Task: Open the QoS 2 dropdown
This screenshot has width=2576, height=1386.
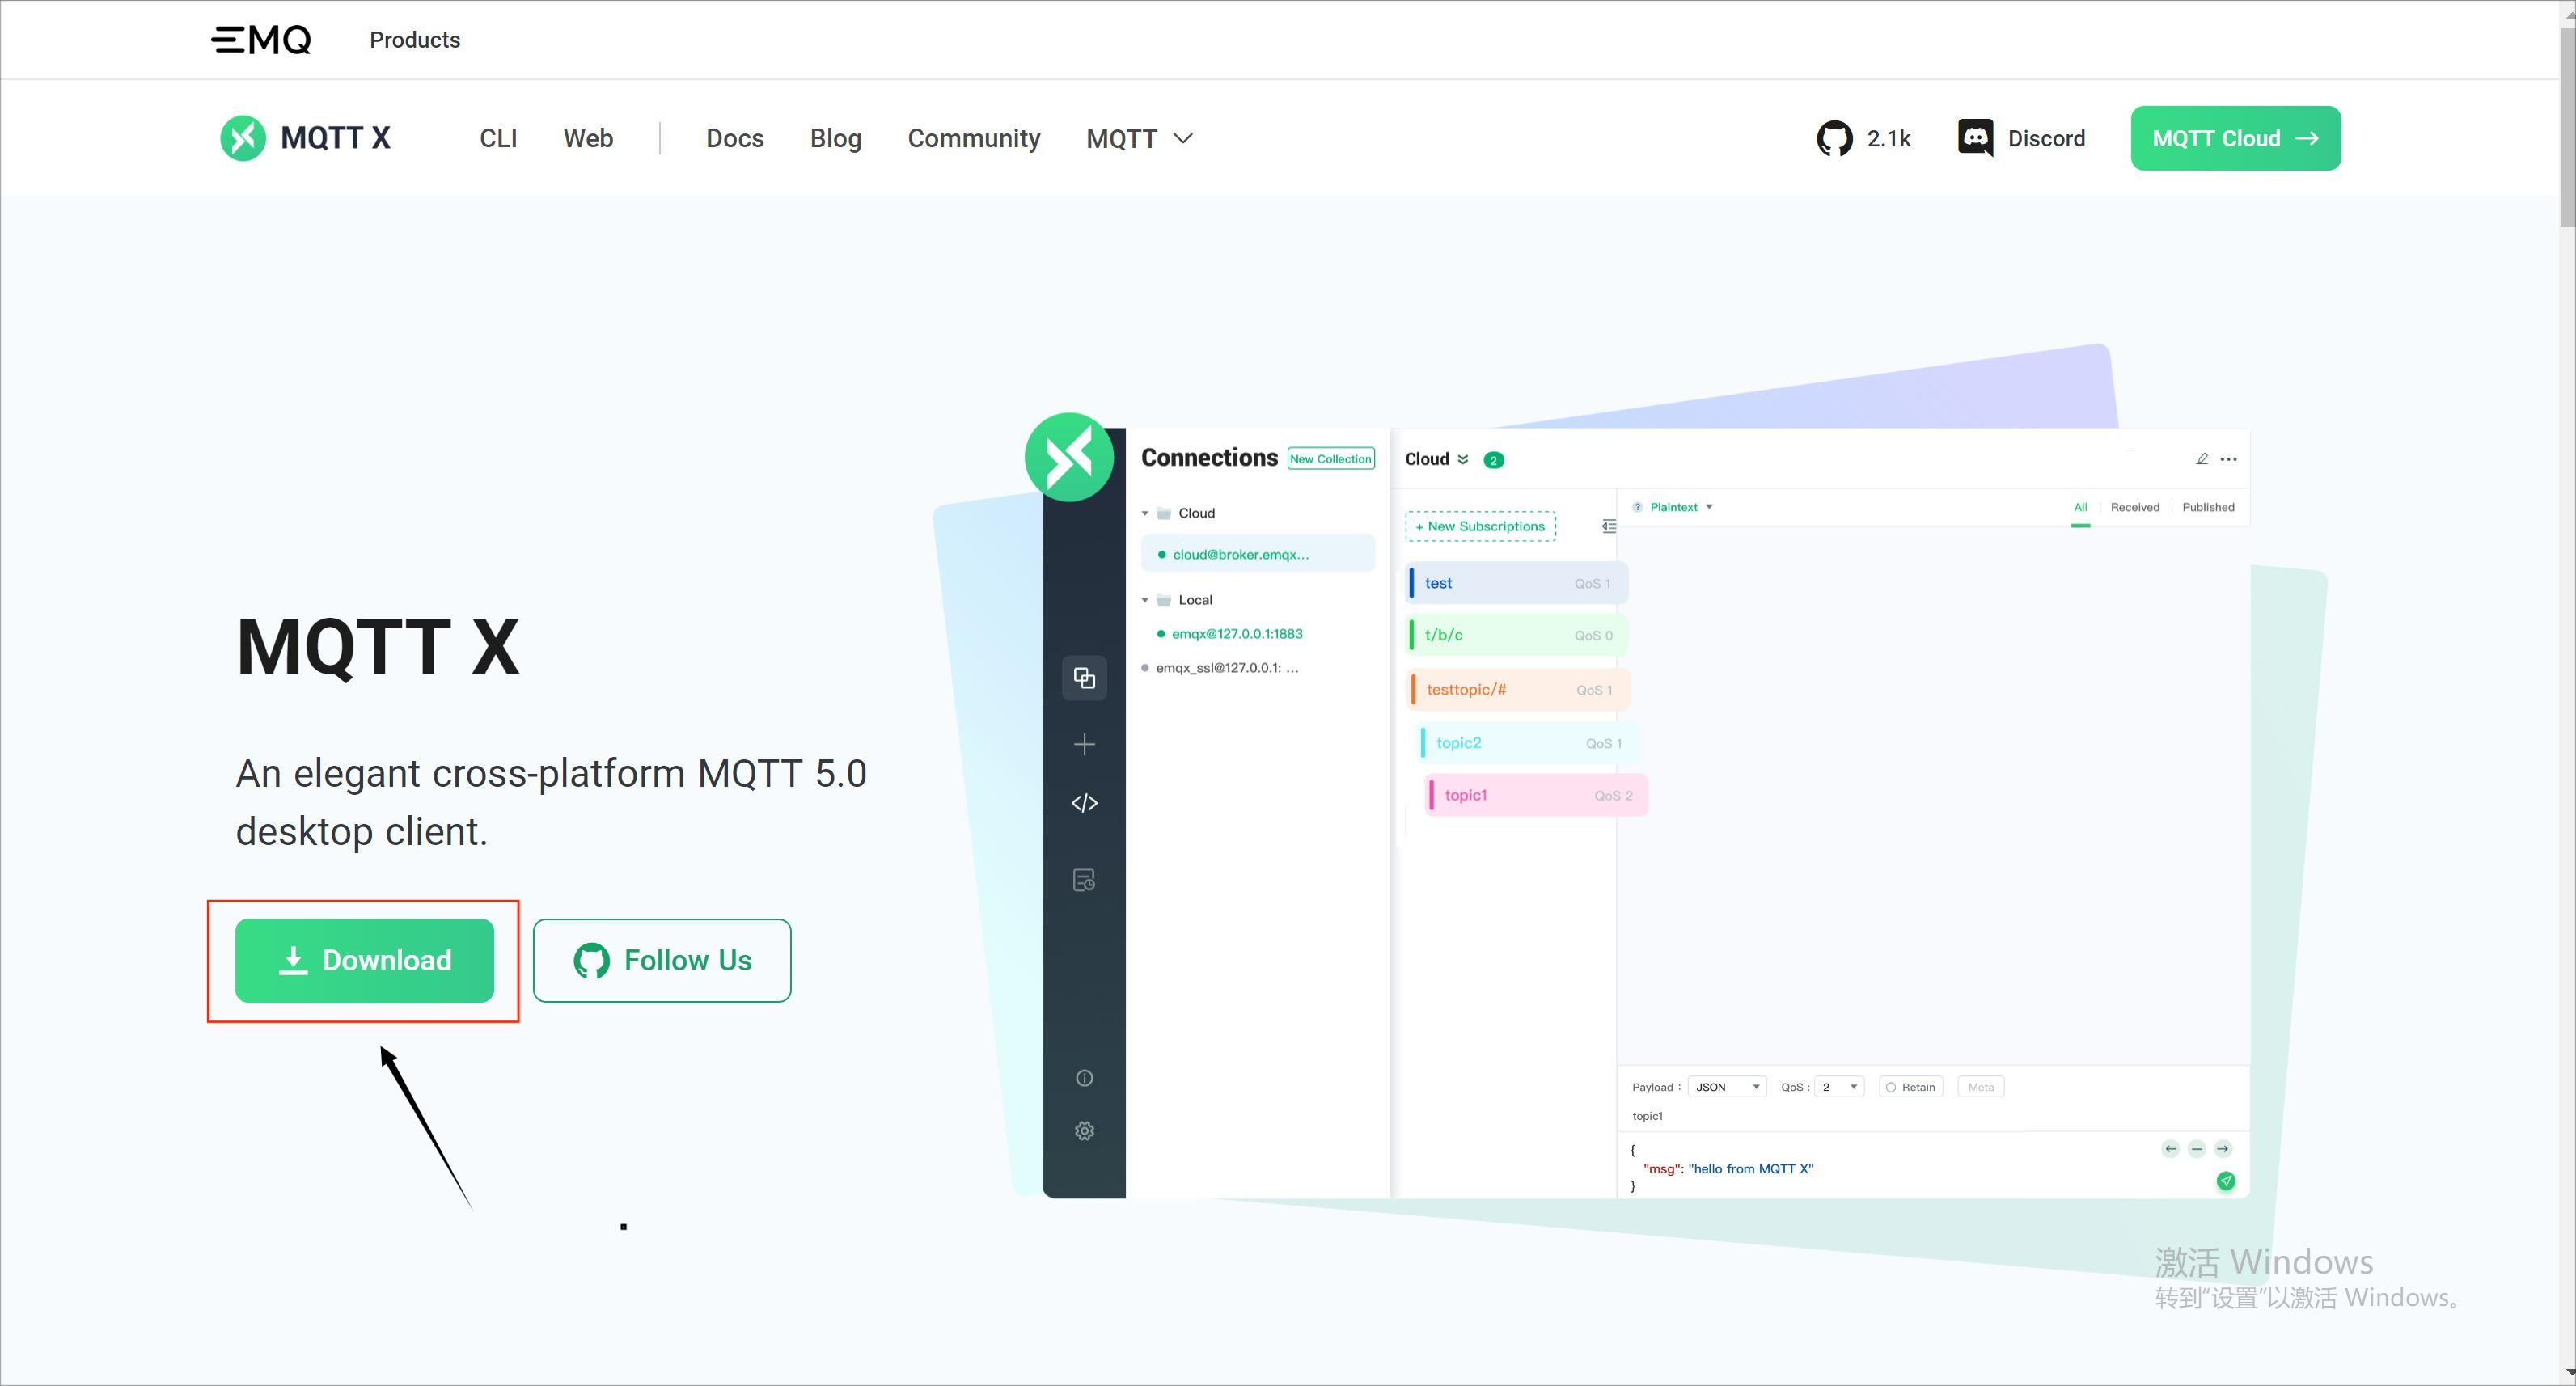Action: pos(1839,1087)
